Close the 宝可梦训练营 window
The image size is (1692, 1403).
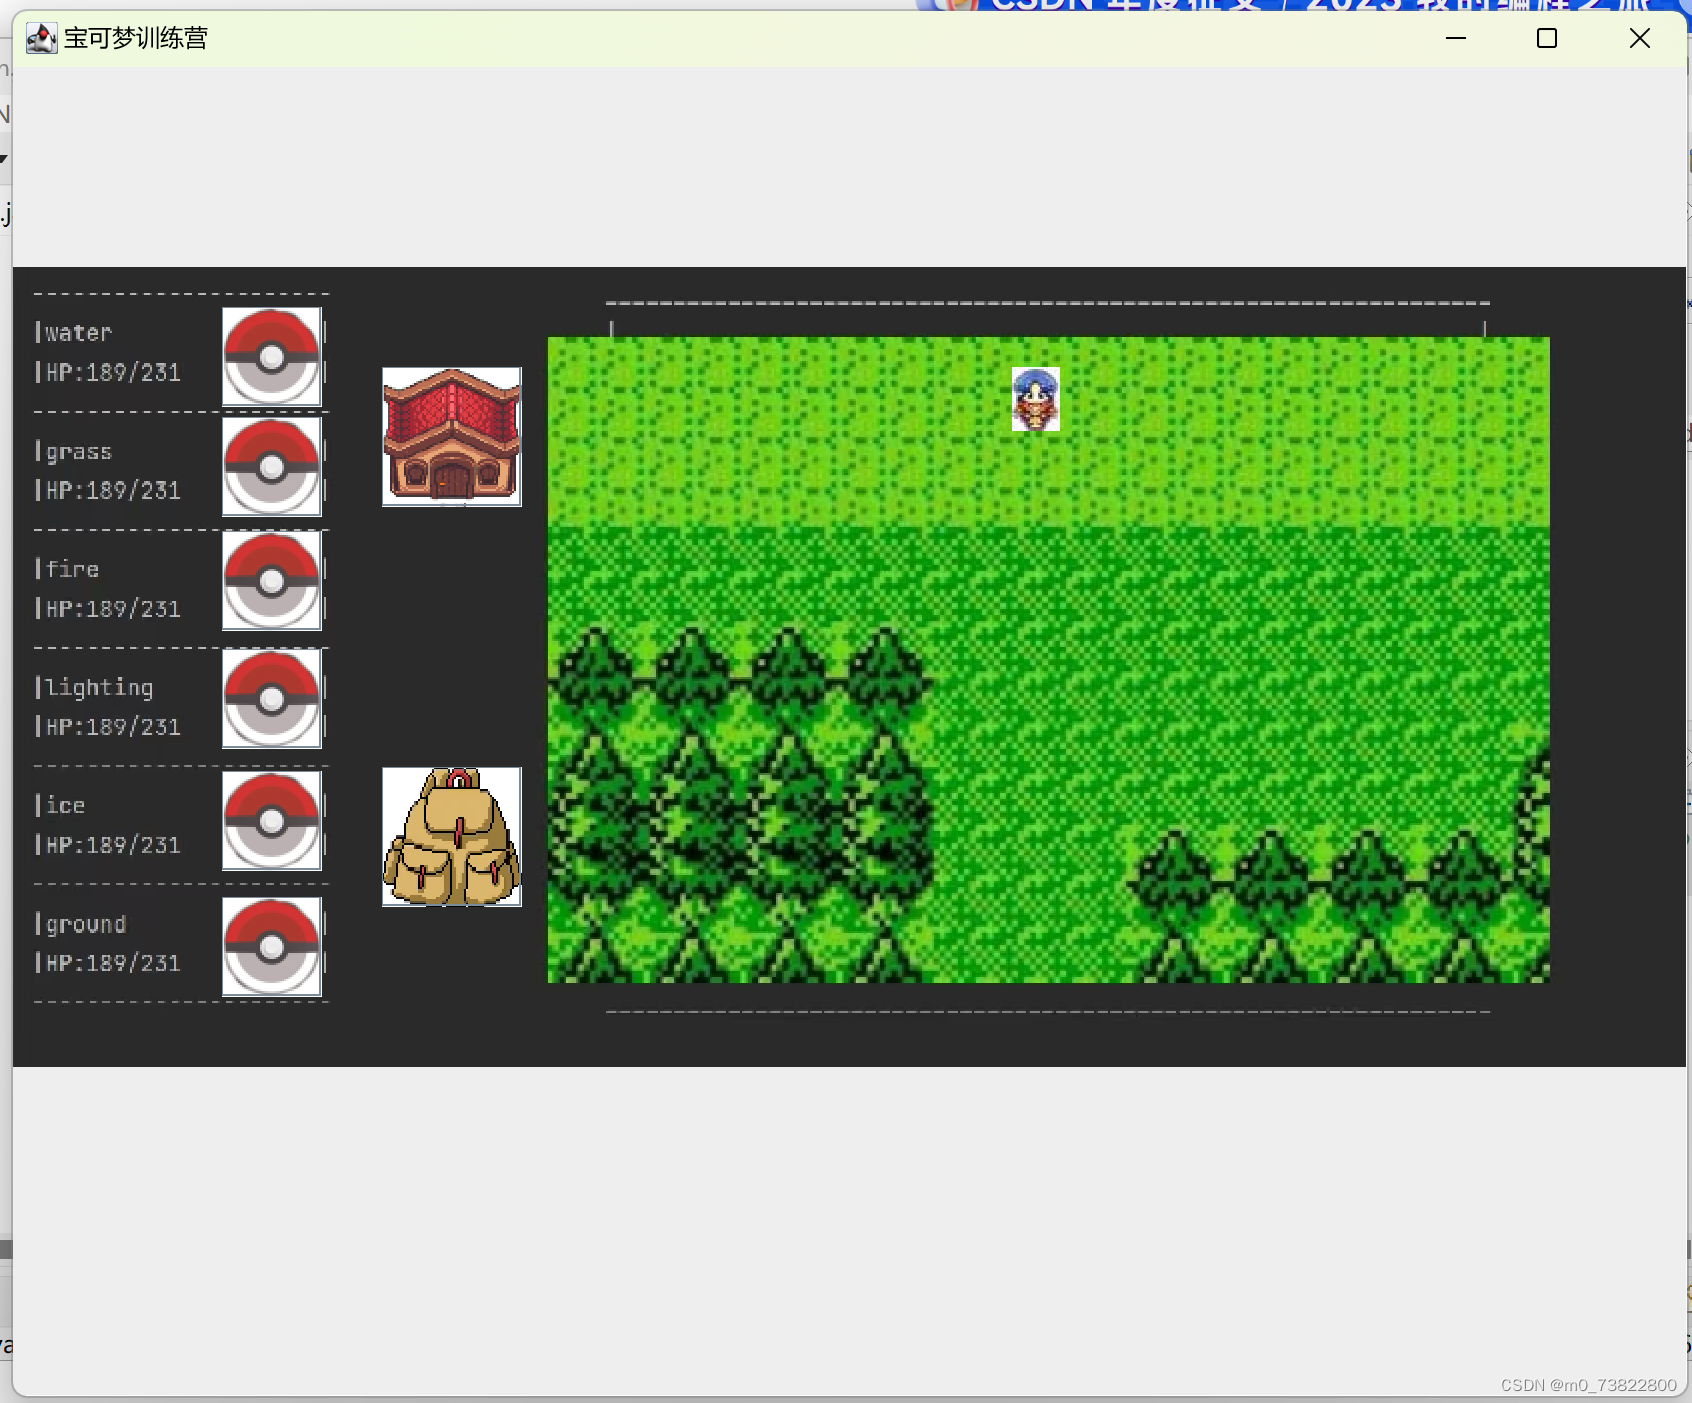pyautogui.click(x=1640, y=38)
